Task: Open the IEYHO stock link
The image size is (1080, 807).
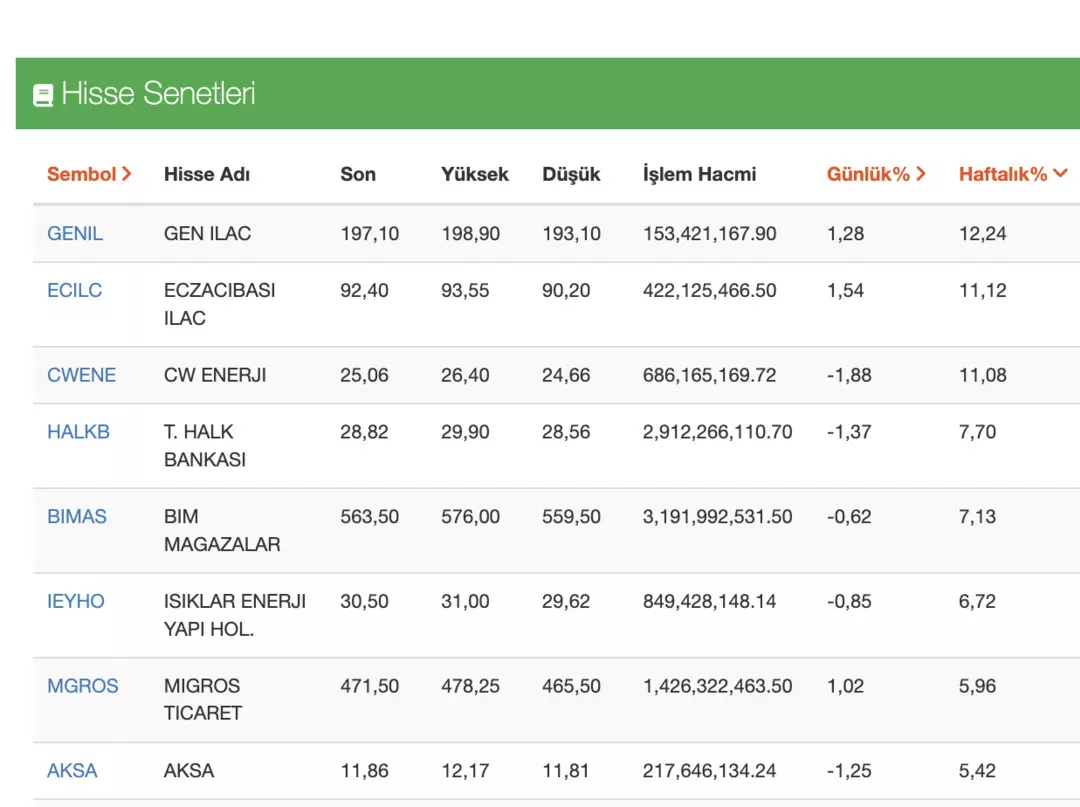Action: pos(75,601)
